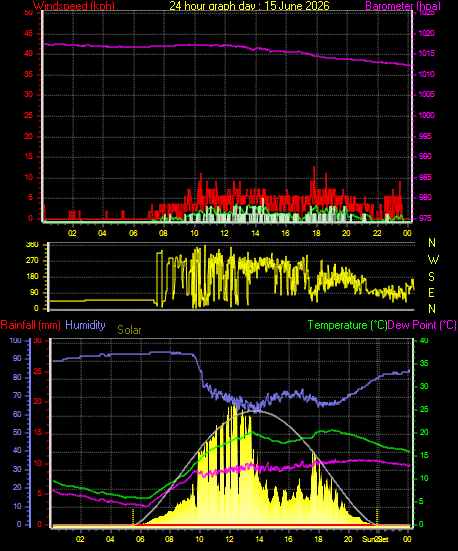Click the "980" barometer axis value
Viewport: 458px width, 551px height.
425,197
